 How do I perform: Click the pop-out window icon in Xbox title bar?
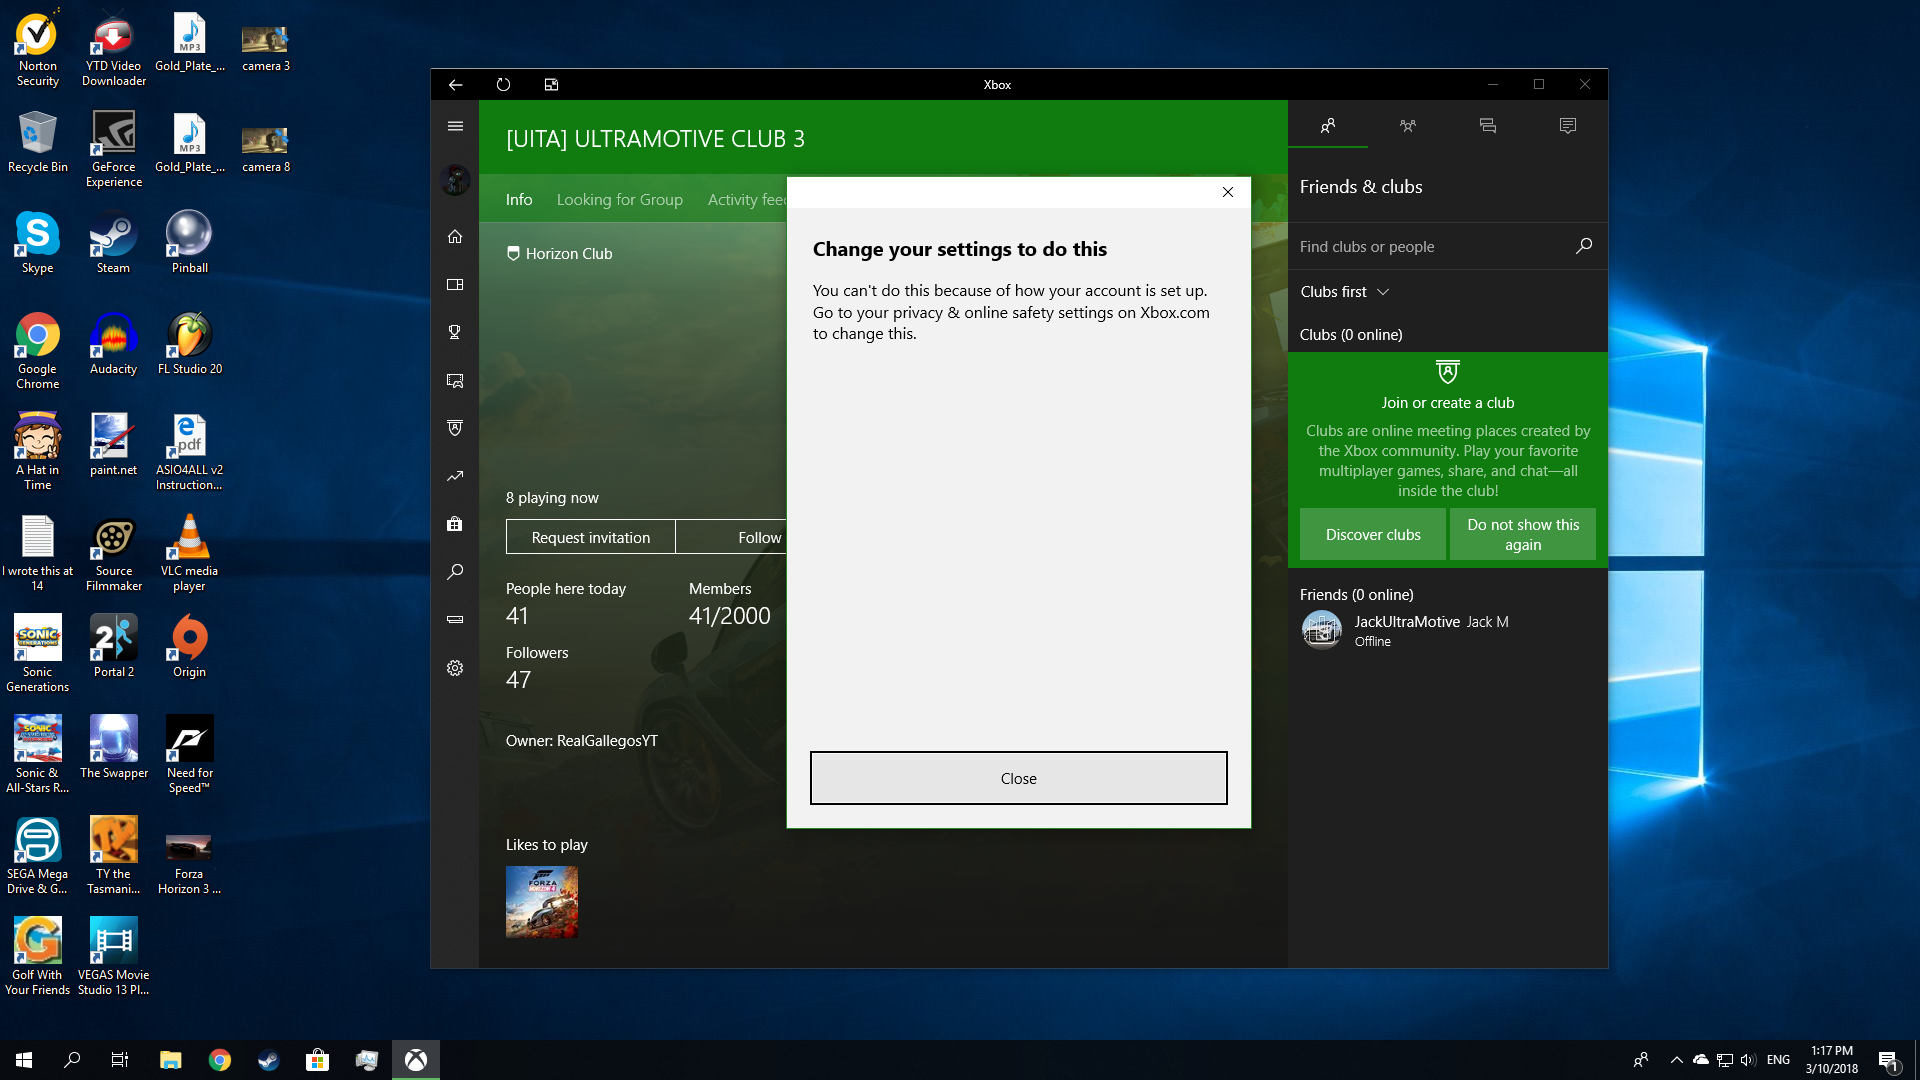pos(551,85)
